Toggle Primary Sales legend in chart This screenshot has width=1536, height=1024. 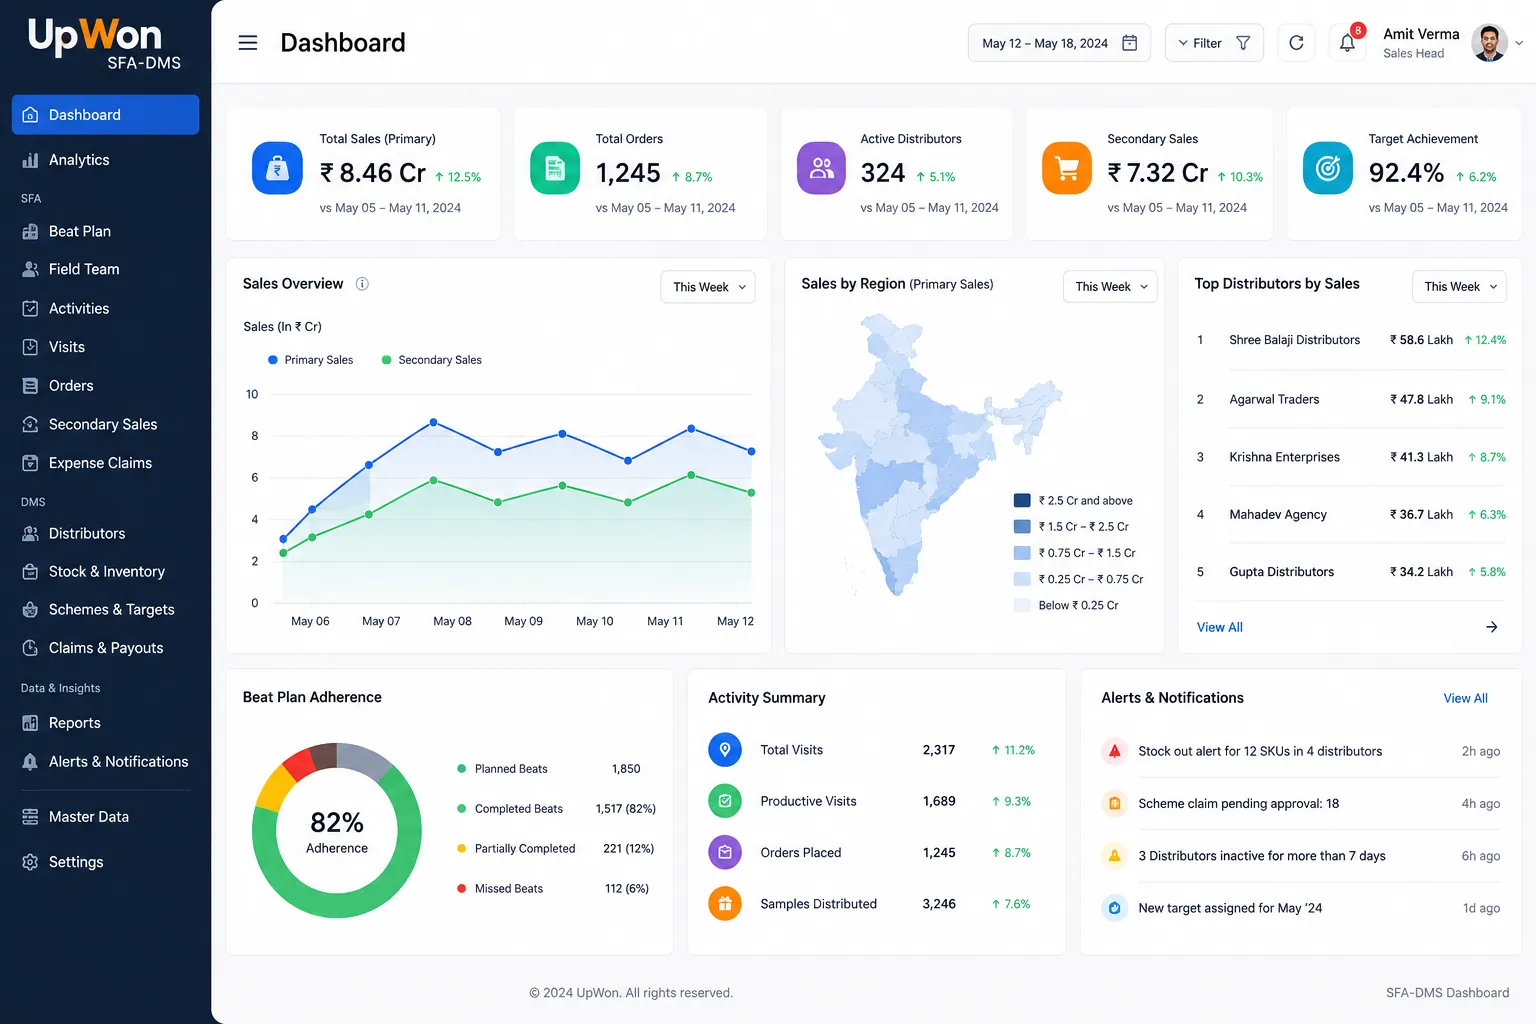(x=310, y=360)
